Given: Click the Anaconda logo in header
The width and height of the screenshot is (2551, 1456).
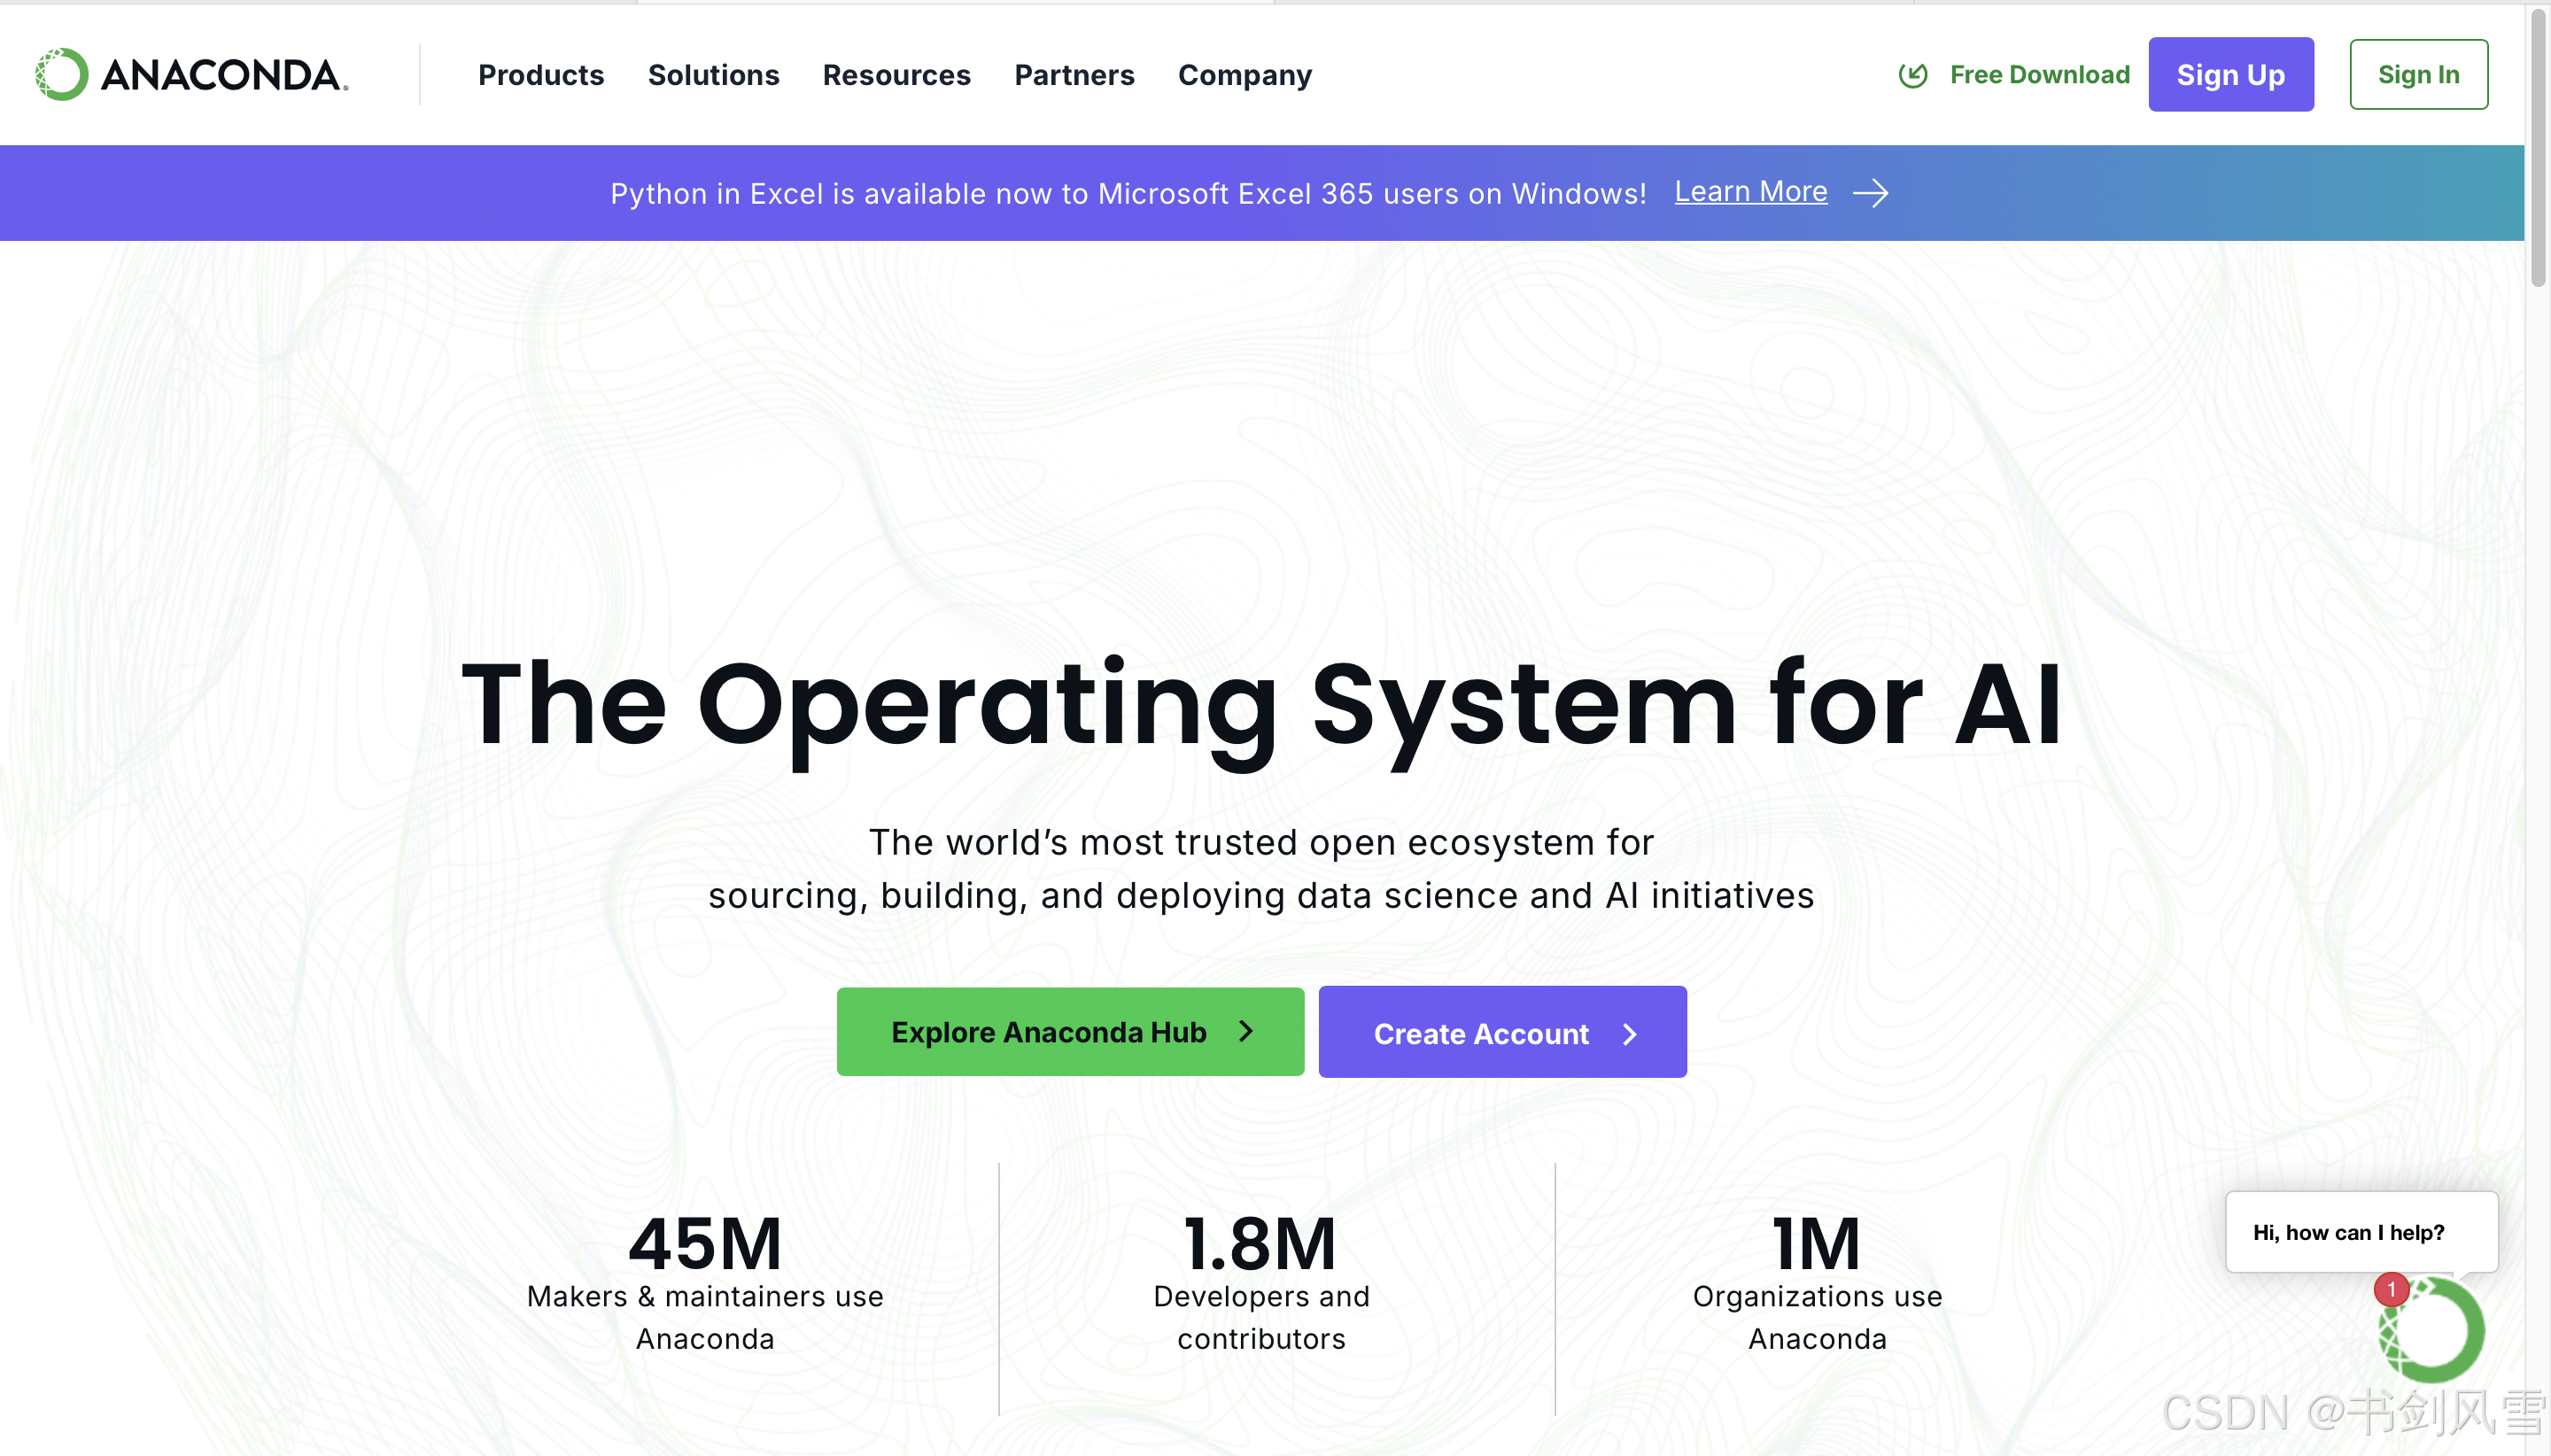Looking at the screenshot, I should click(x=192, y=75).
